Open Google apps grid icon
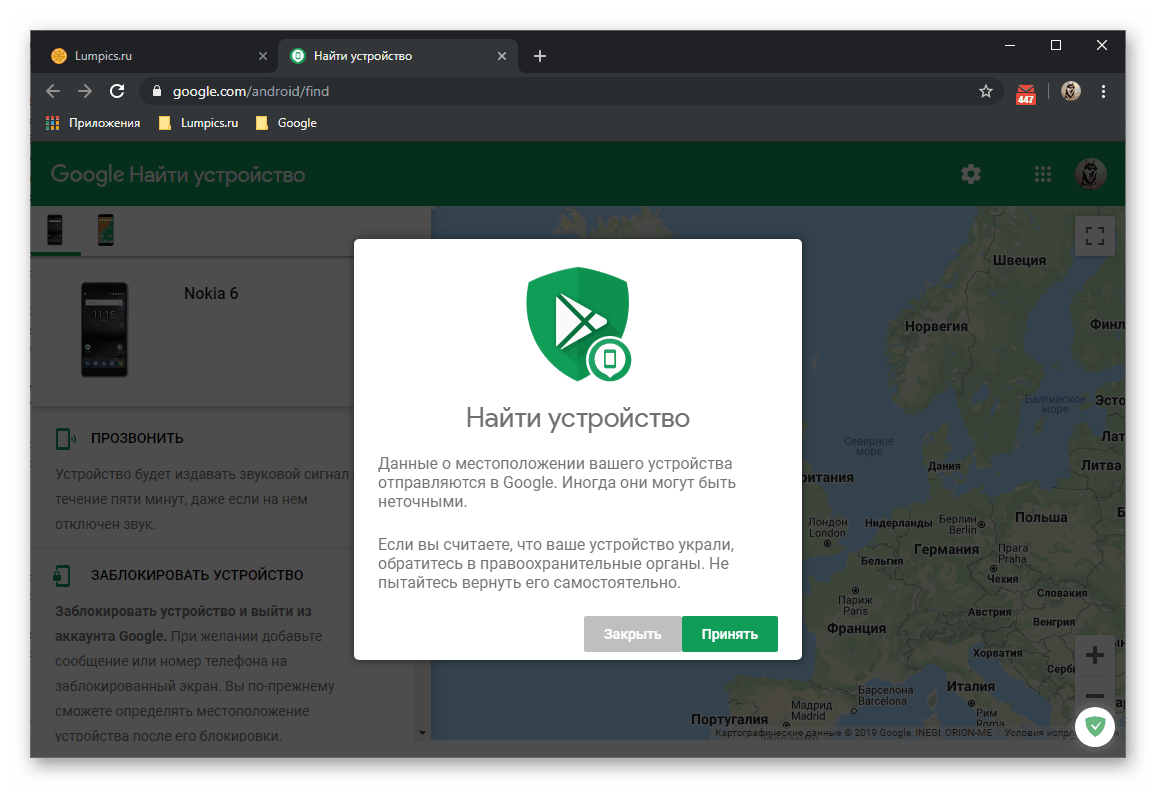The height and width of the screenshot is (788, 1156). (x=1042, y=174)
